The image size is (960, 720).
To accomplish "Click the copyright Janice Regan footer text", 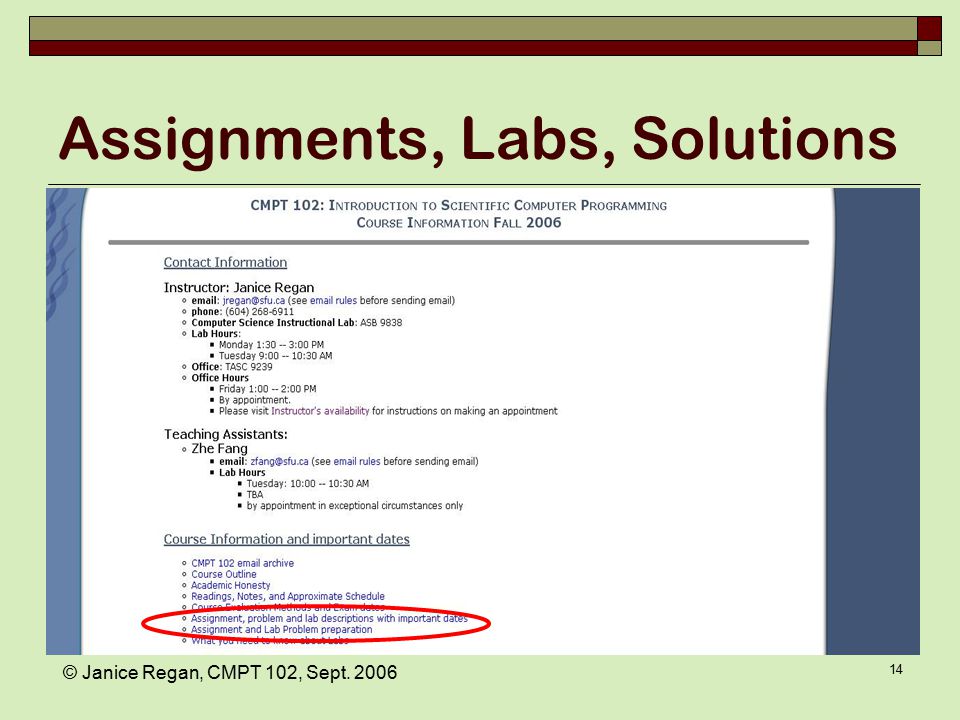I will tap(230, 672).
